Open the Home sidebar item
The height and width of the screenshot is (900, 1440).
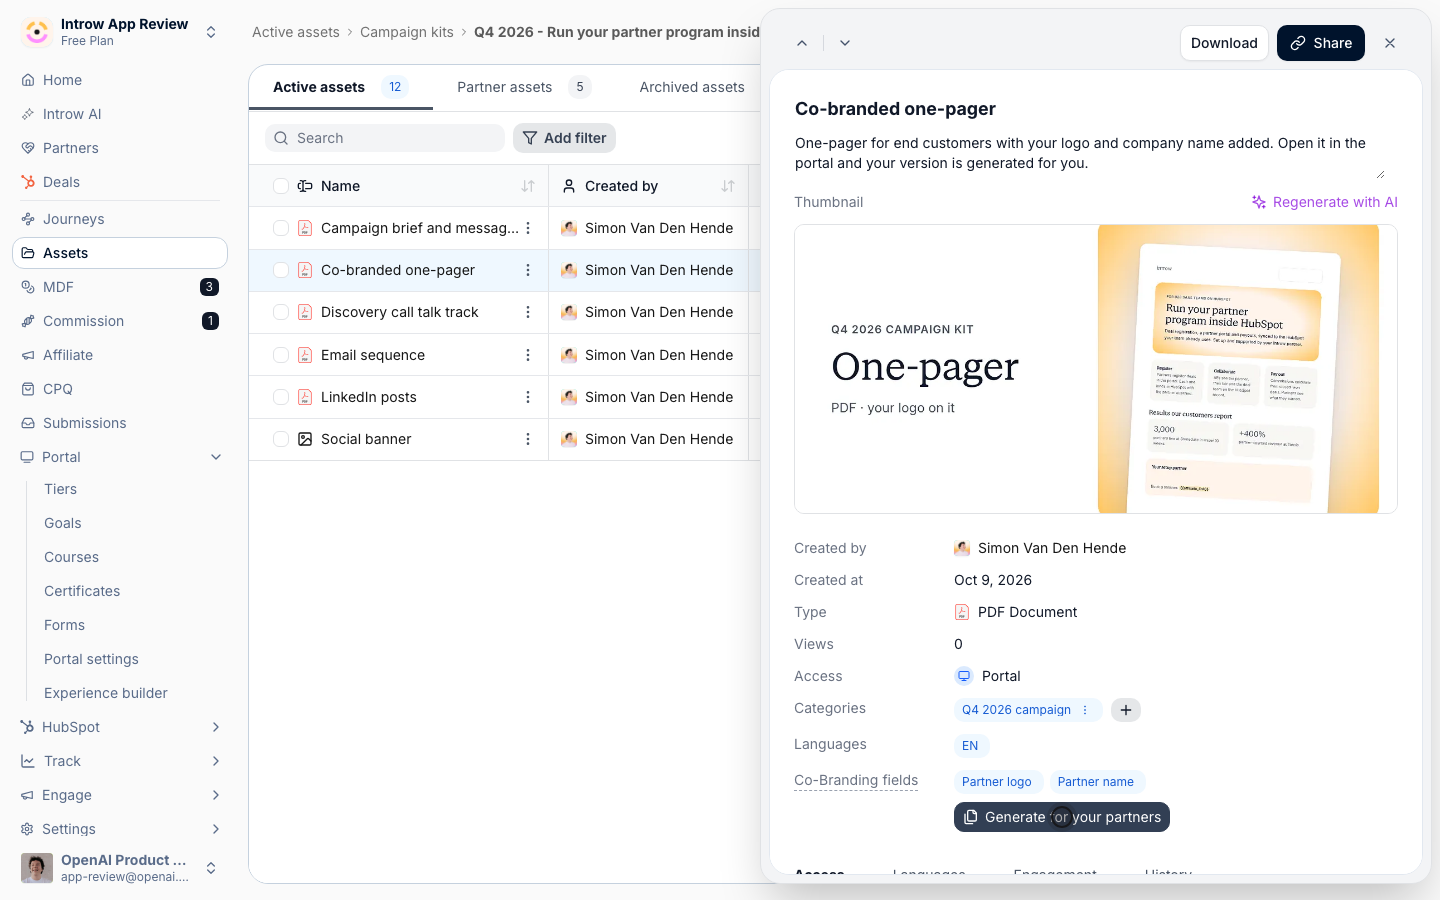tap(120, 80)
